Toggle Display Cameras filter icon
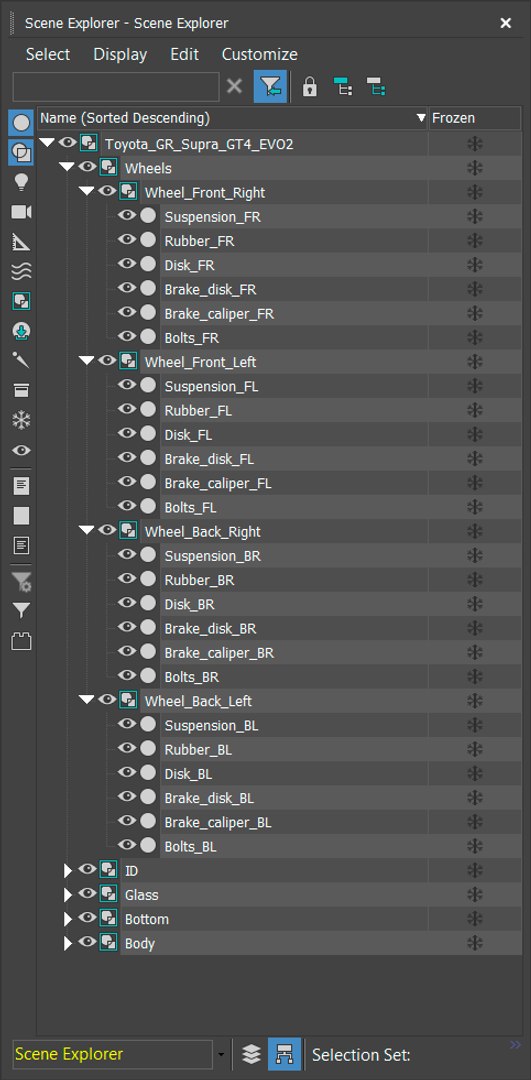 [x=21, y=211]
